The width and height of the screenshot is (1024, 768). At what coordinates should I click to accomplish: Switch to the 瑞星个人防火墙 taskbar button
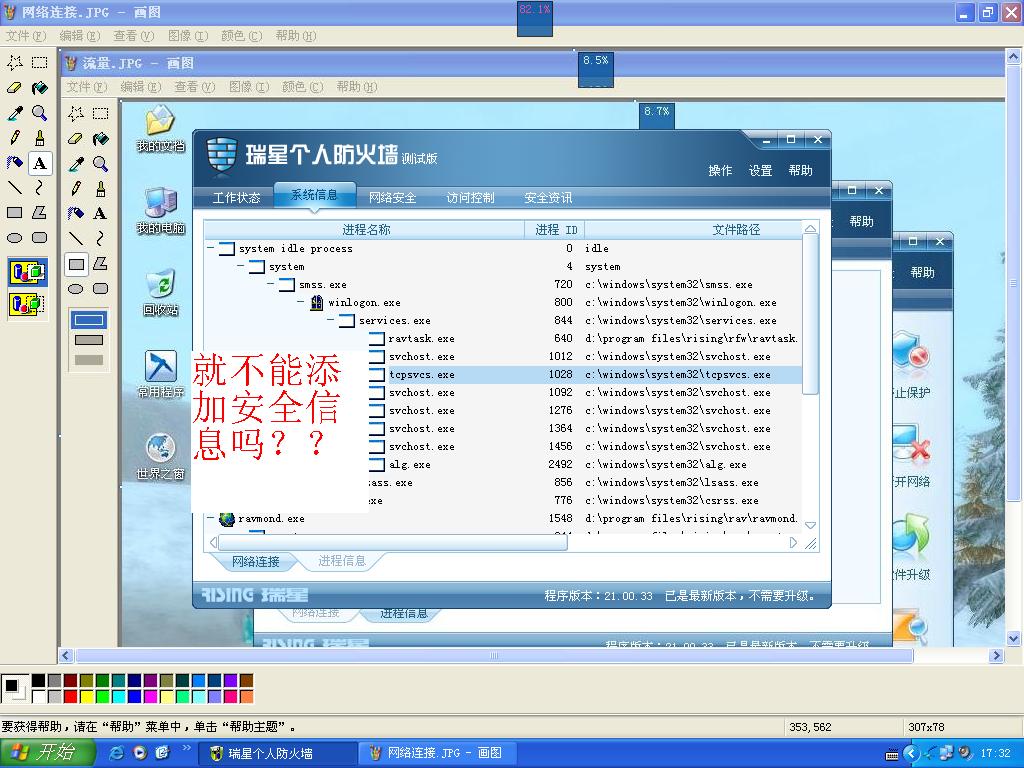[280, 754]
